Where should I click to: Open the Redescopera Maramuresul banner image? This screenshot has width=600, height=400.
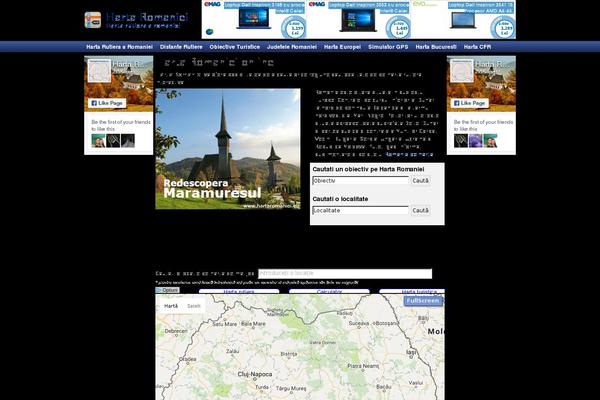point(228,149)
